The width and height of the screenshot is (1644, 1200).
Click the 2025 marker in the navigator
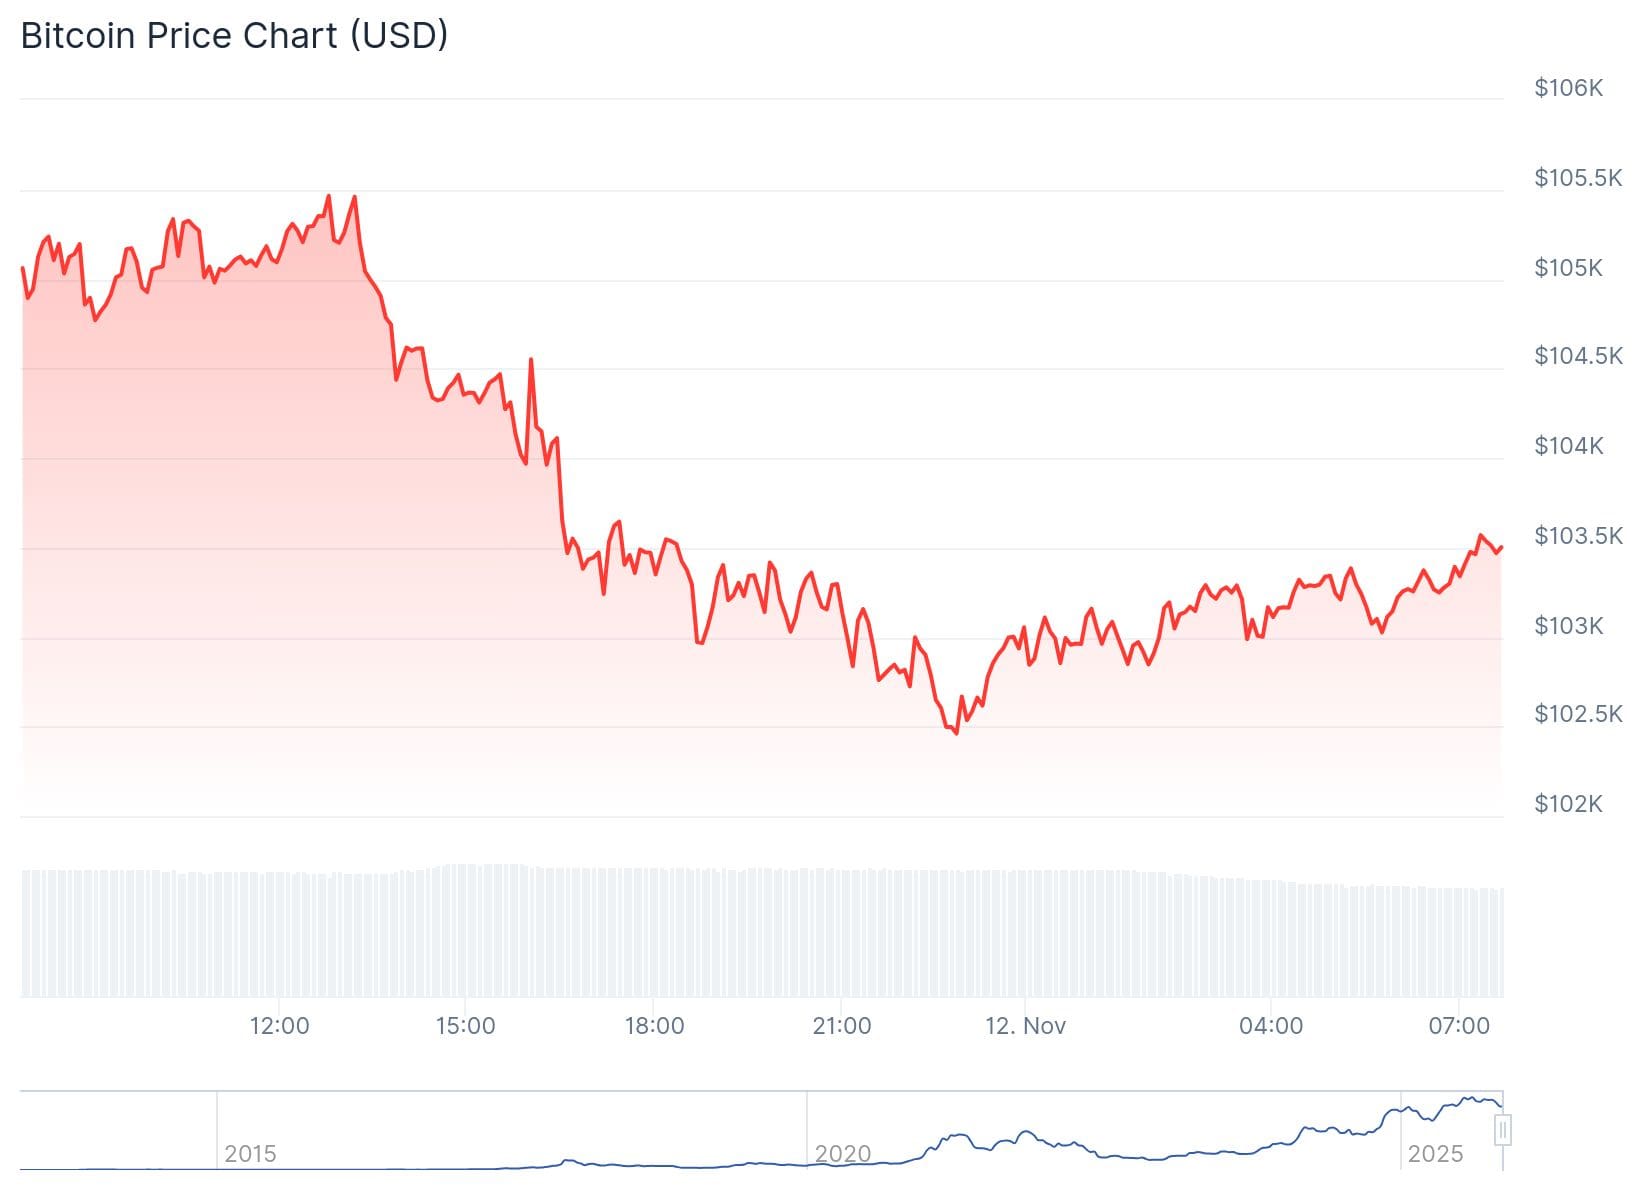pyautogui.click(x=1434, y=1154)
